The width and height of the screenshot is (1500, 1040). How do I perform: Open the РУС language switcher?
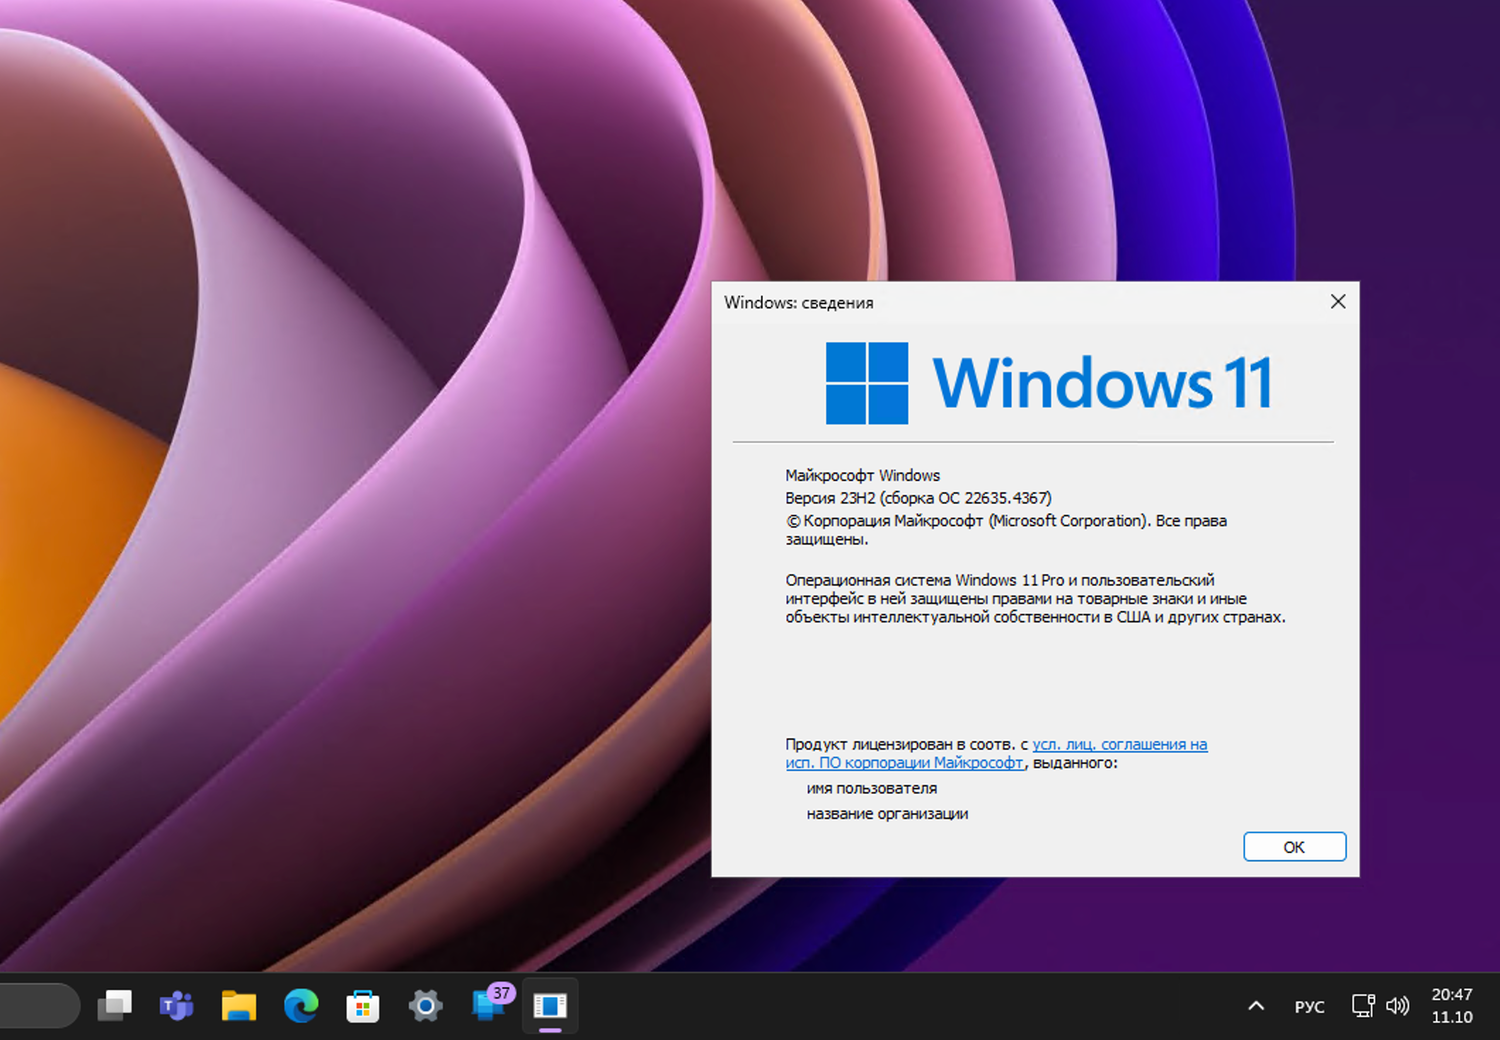pyautogui.click(x=1310, y=1006)
